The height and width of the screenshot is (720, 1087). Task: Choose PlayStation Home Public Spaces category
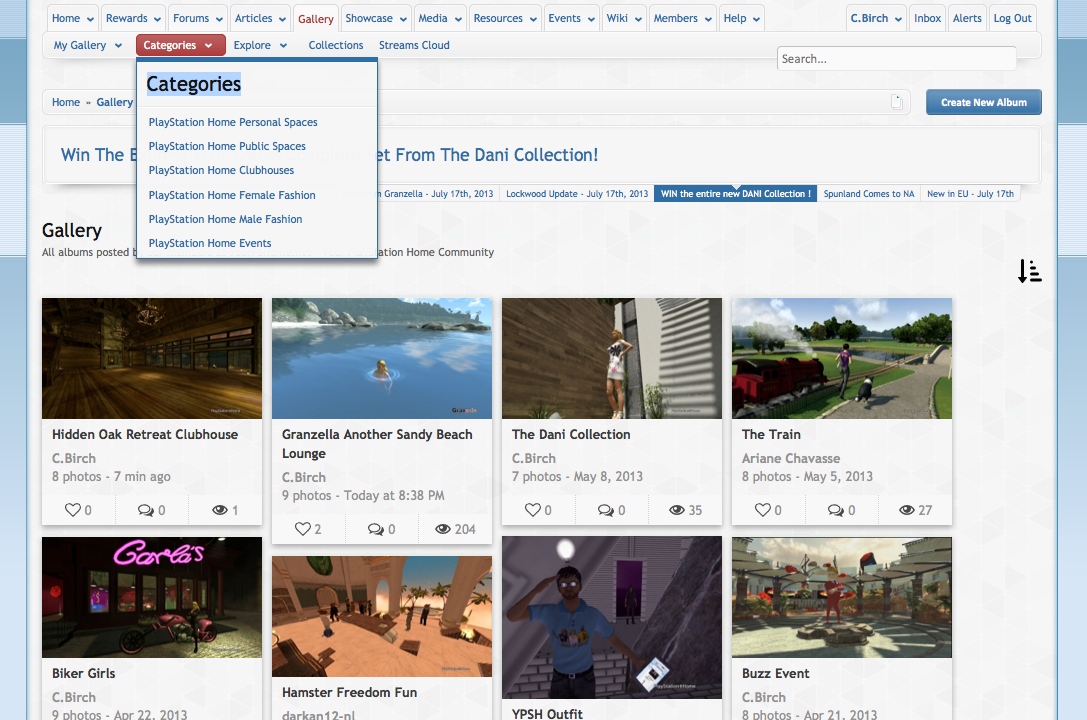point(227,146)
